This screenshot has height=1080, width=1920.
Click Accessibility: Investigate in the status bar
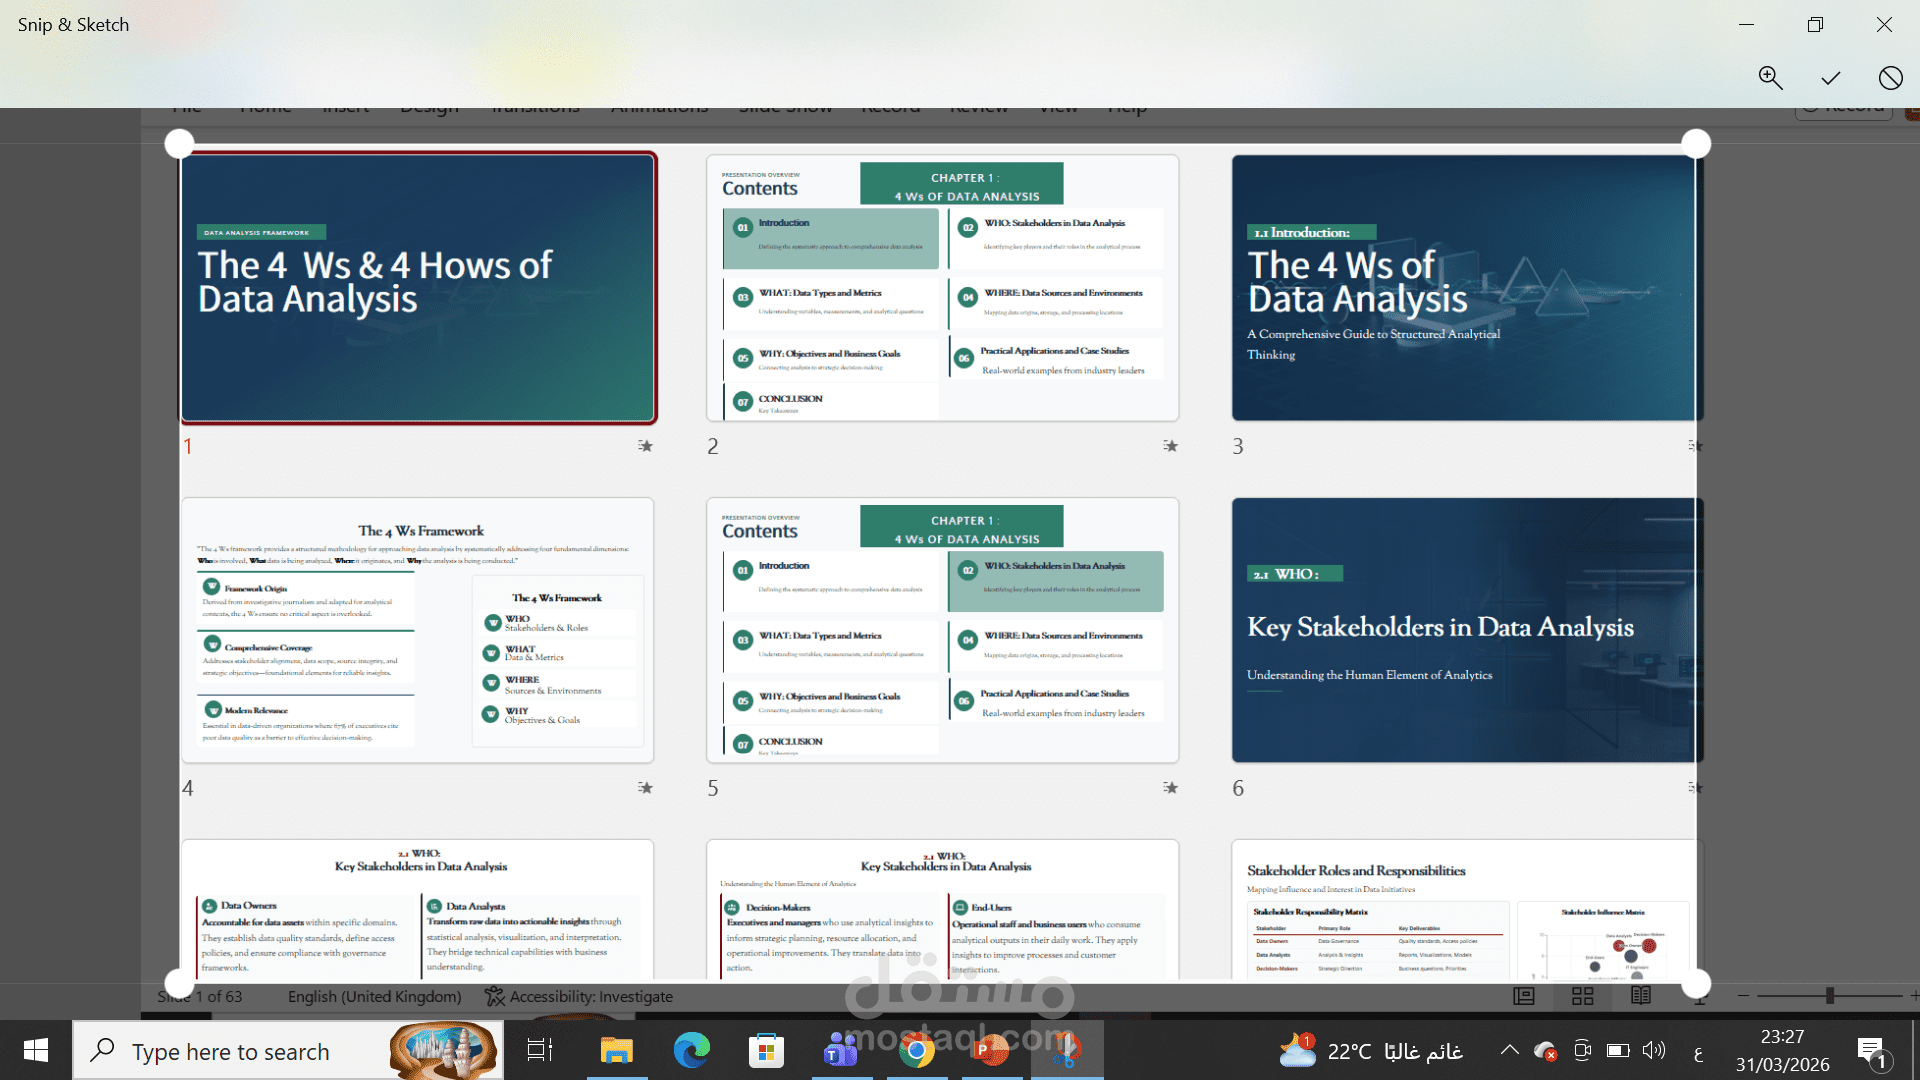pos(579,997)
